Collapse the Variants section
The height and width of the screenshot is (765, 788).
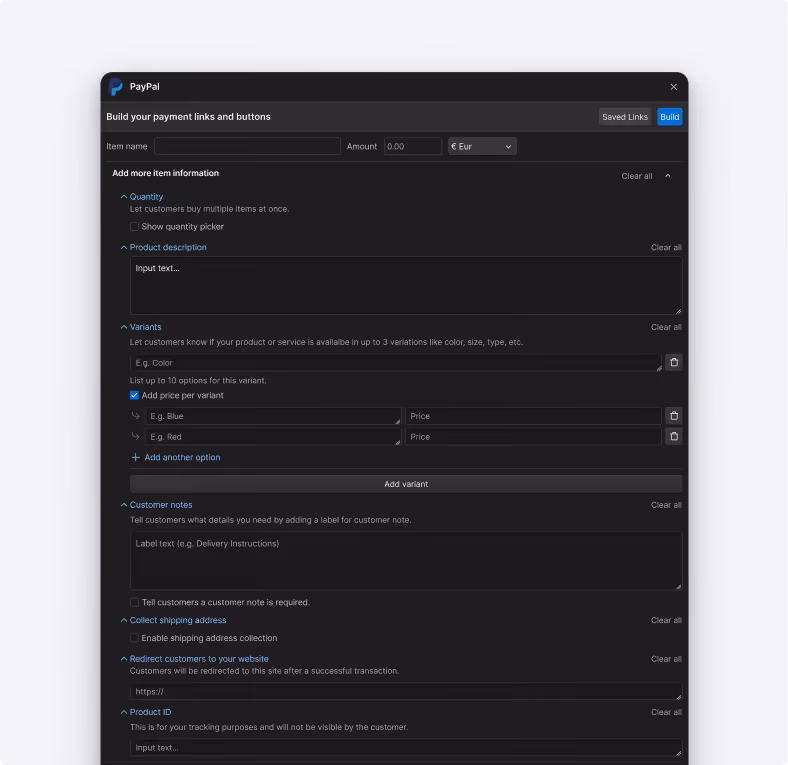[x=124, y=327]
